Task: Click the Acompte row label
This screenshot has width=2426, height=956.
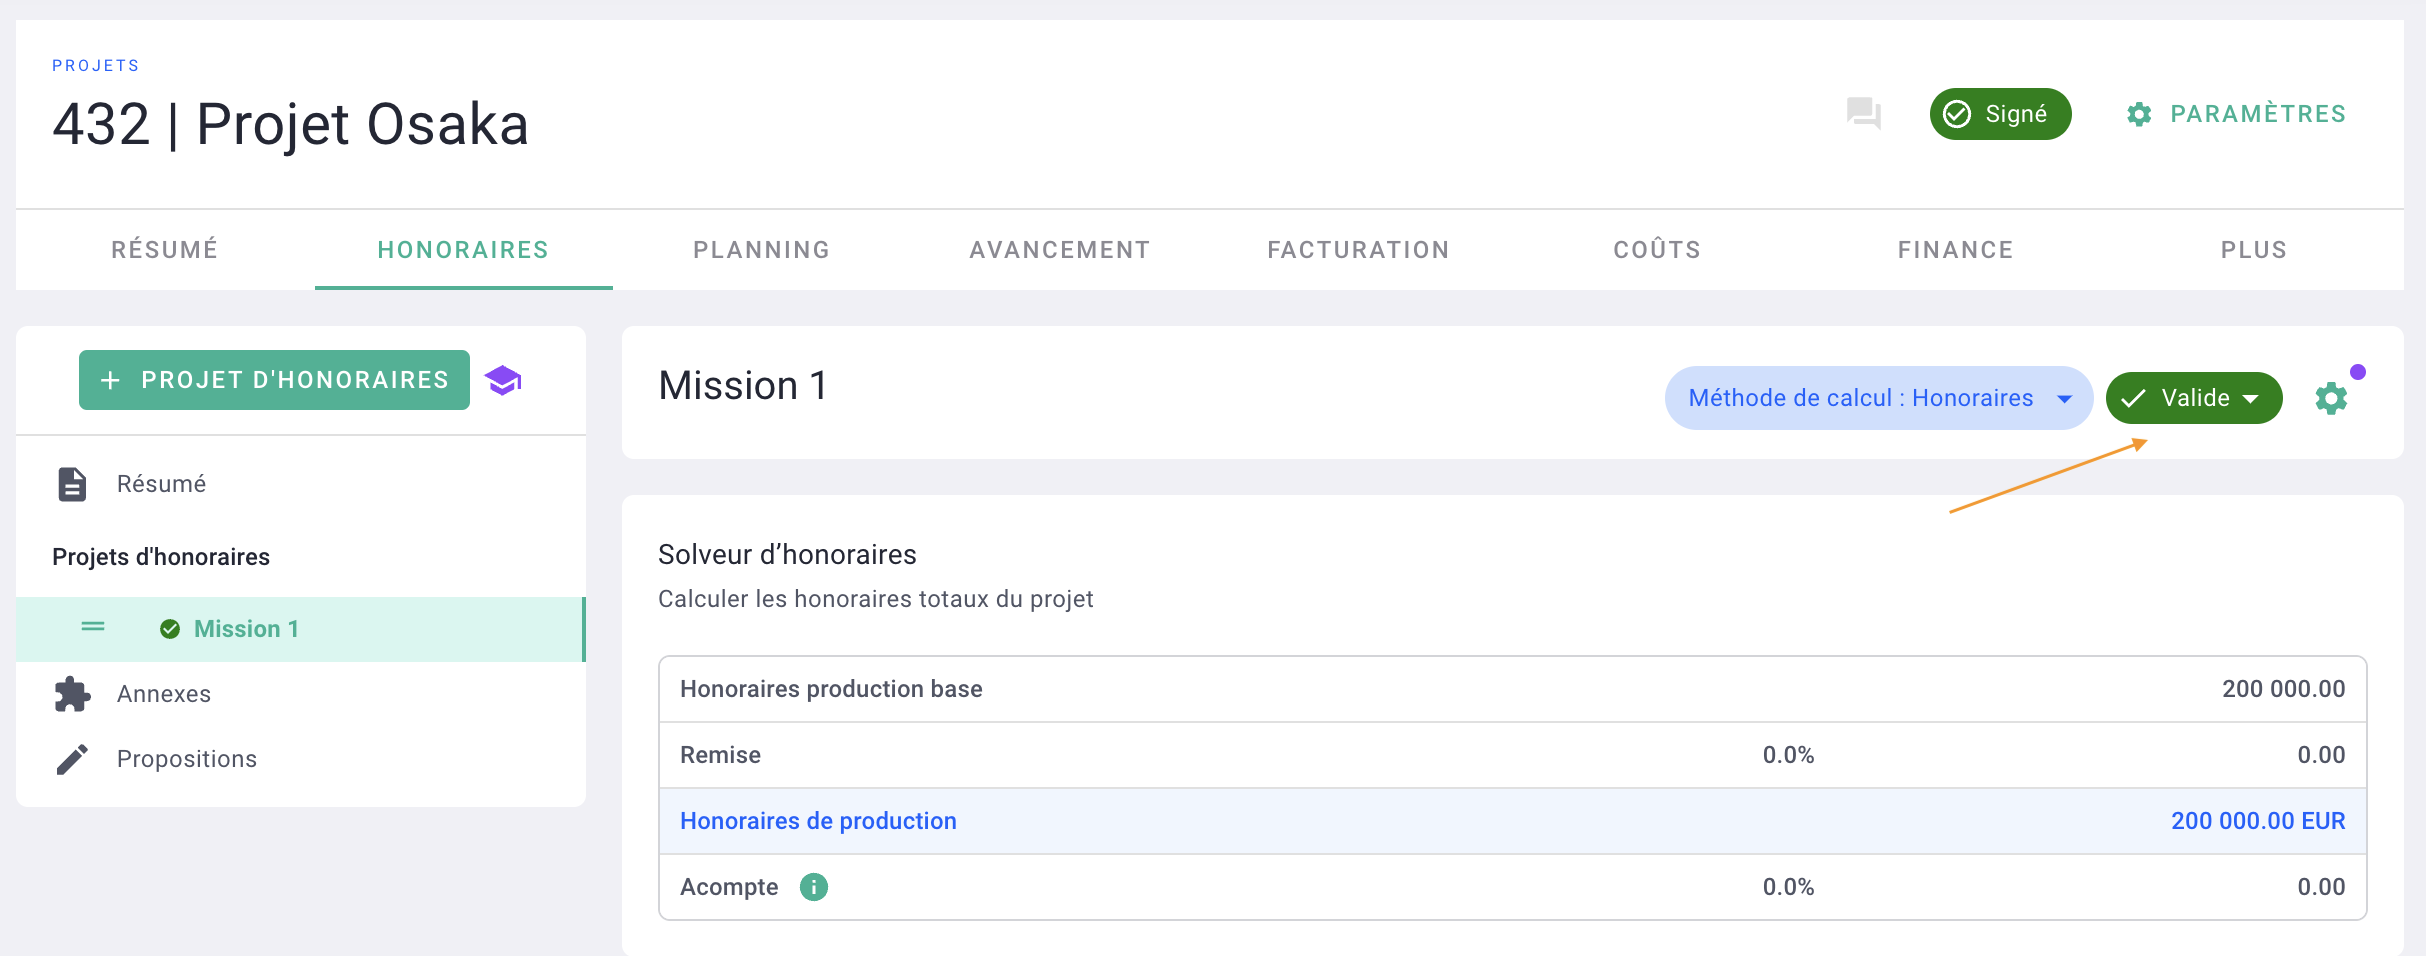Action: pyautogui.click(x=729, y=887)
